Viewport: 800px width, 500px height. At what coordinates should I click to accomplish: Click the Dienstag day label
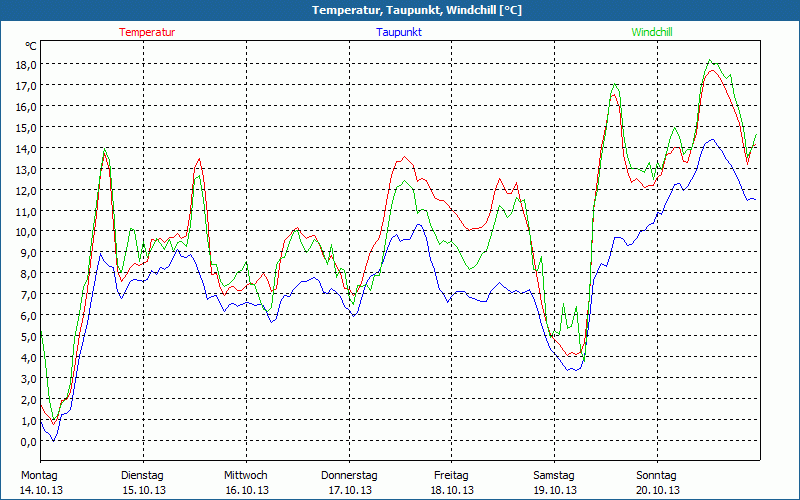tap(142, 476)
